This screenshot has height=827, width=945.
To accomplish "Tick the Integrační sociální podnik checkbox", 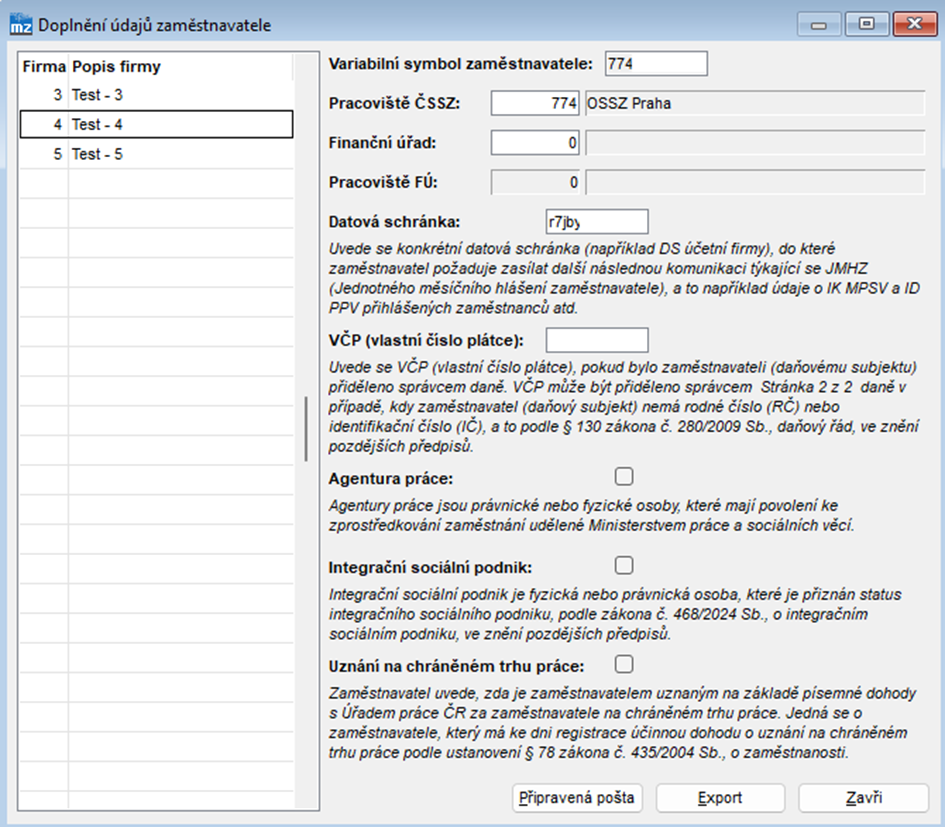I will [x=624, y=565].
